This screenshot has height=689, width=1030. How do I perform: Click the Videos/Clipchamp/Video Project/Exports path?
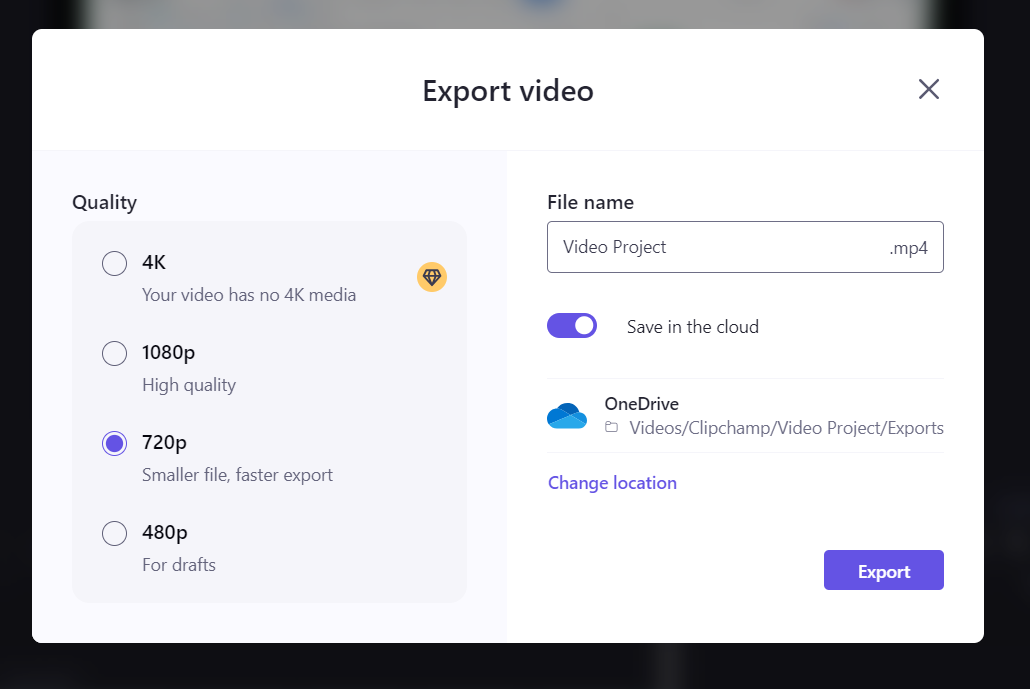[786, 428]
